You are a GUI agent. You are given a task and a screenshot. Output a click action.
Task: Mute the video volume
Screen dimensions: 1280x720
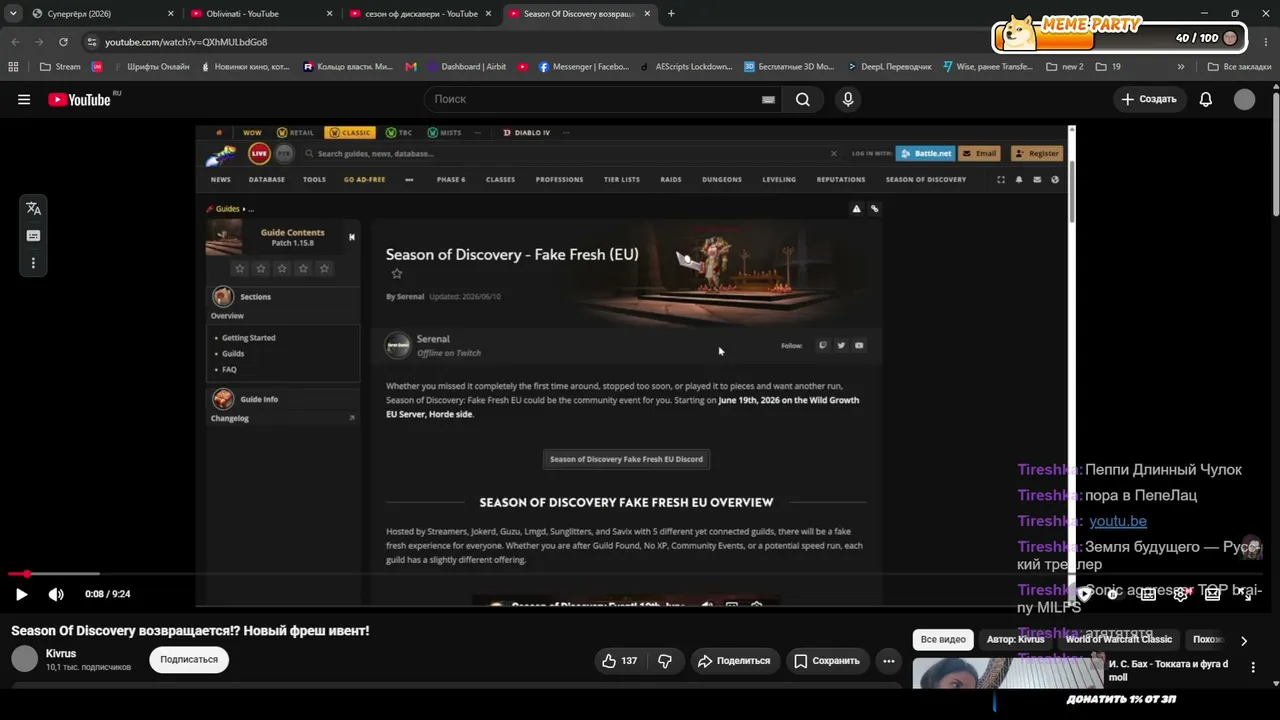[x=56, y=594]
